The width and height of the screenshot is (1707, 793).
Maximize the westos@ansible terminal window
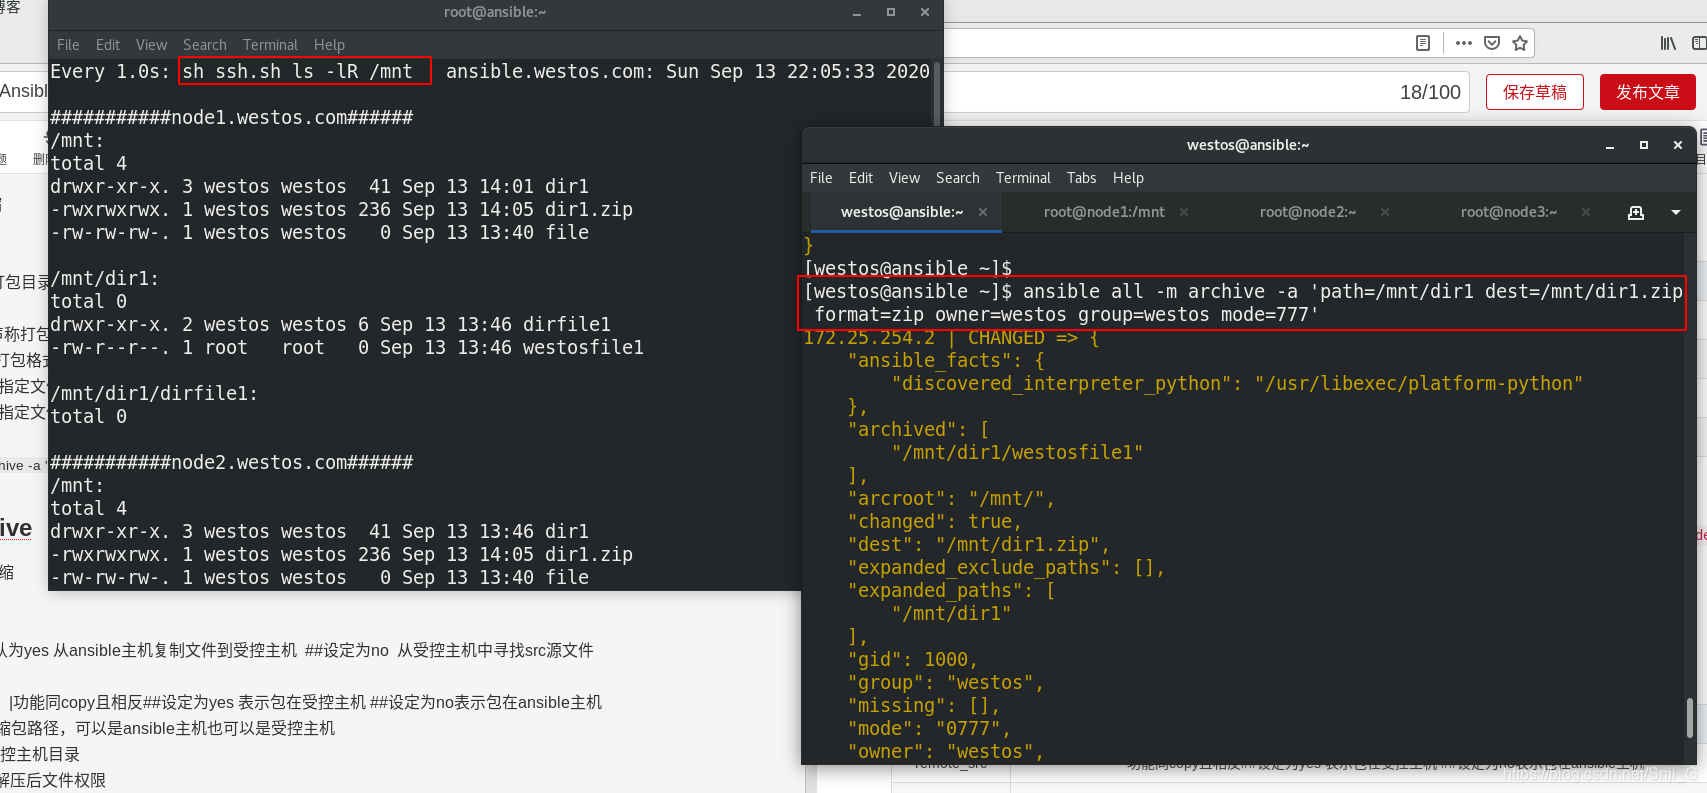pyautogui.click(x=1644, y=146)
